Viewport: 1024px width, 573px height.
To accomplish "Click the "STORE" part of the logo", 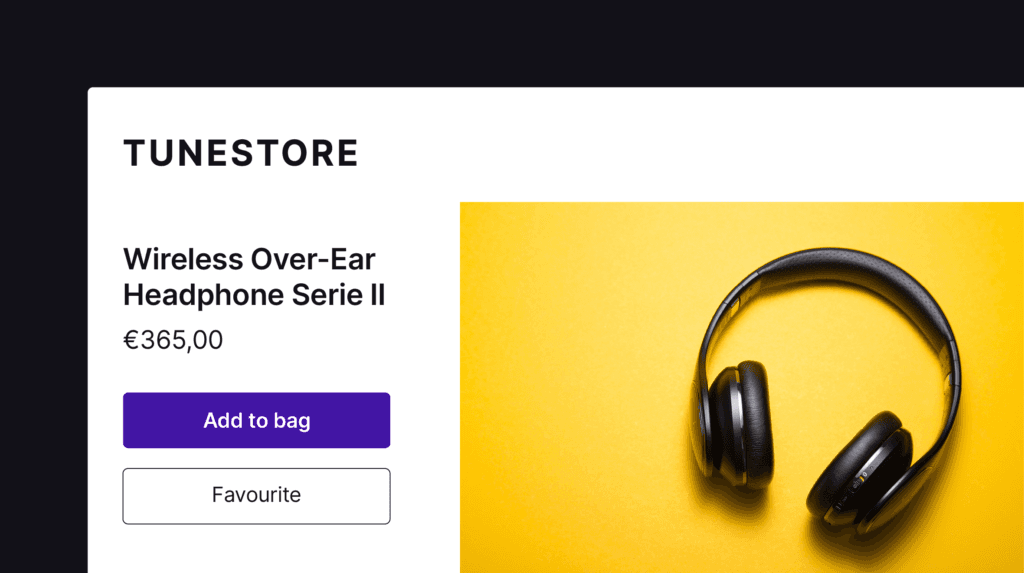I will (x=293, y=154).
